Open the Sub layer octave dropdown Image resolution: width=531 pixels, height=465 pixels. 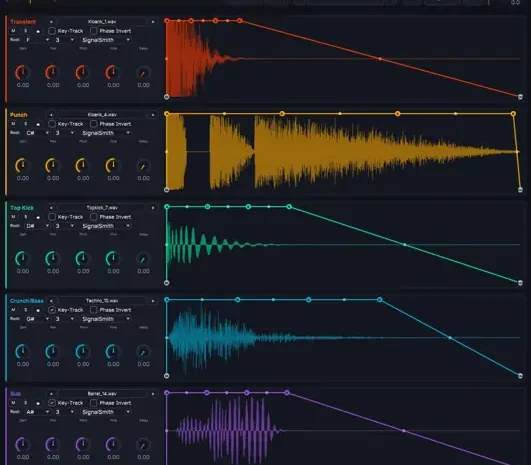(x=64, y=412)
